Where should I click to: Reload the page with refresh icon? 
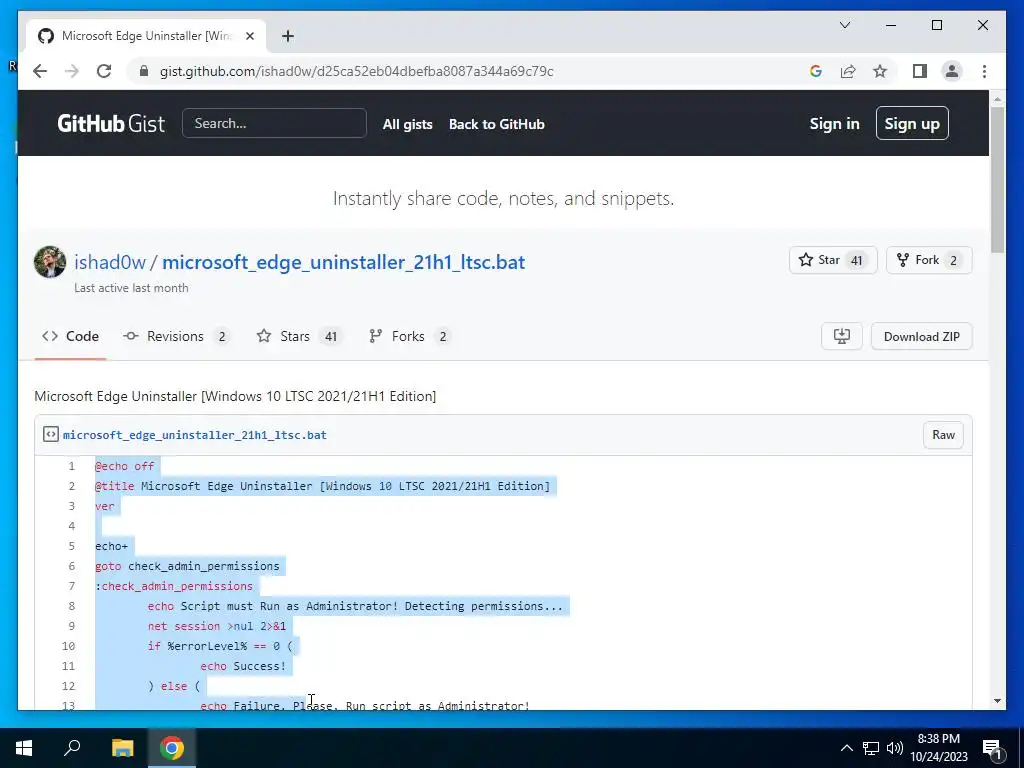[104, 71]
